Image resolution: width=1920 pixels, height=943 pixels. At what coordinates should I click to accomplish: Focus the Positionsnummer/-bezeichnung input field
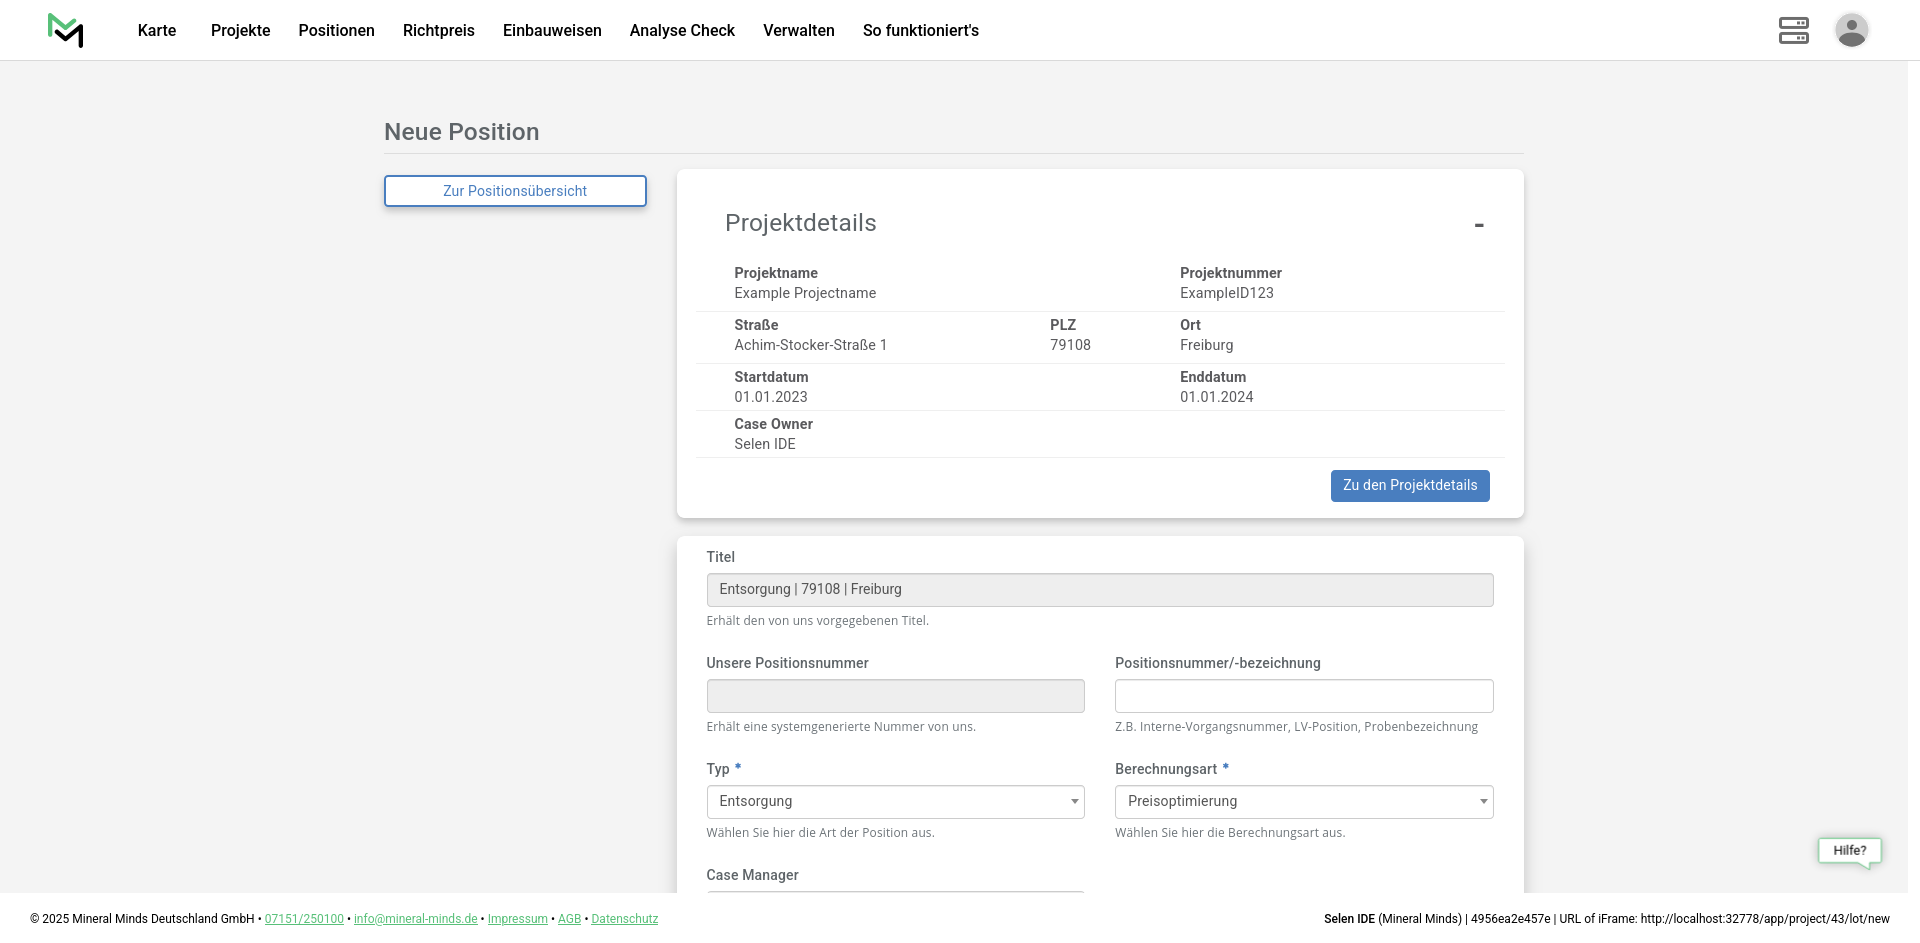tap(1303, 696)
